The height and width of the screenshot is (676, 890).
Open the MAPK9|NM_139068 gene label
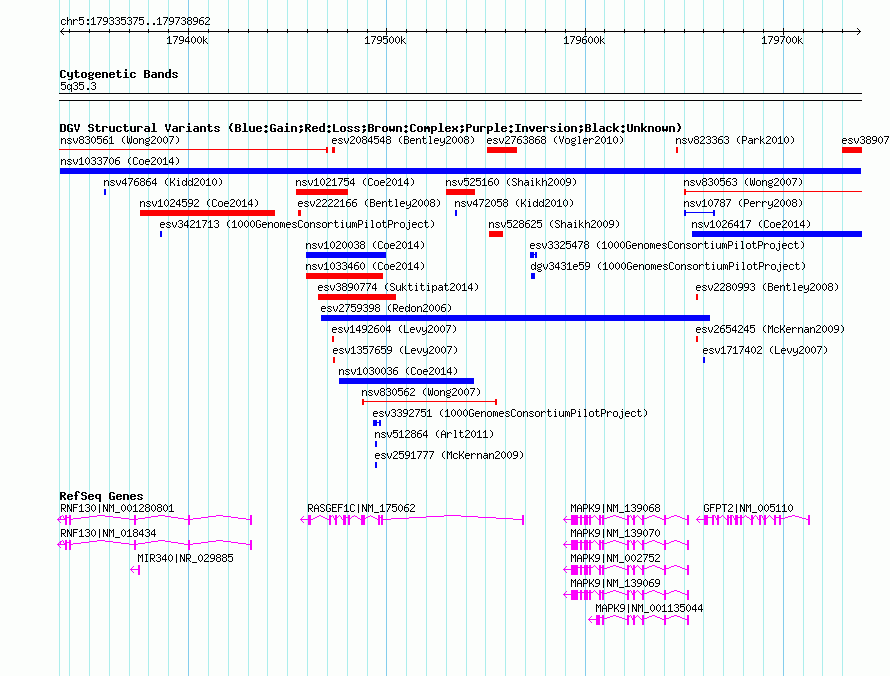[615, 508]
